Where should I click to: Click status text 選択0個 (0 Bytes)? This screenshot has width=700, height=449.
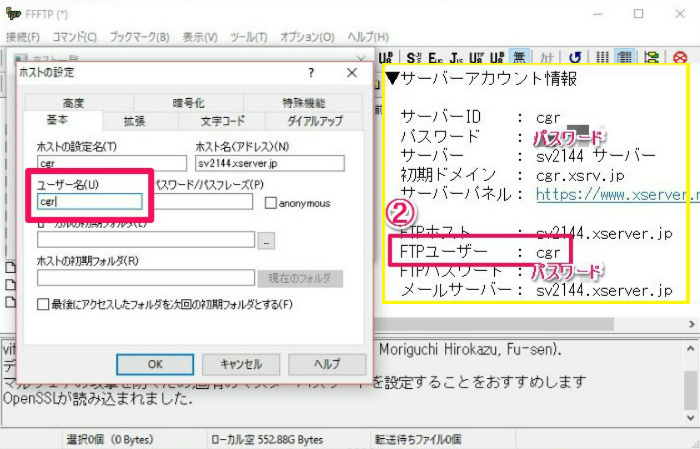110,440
